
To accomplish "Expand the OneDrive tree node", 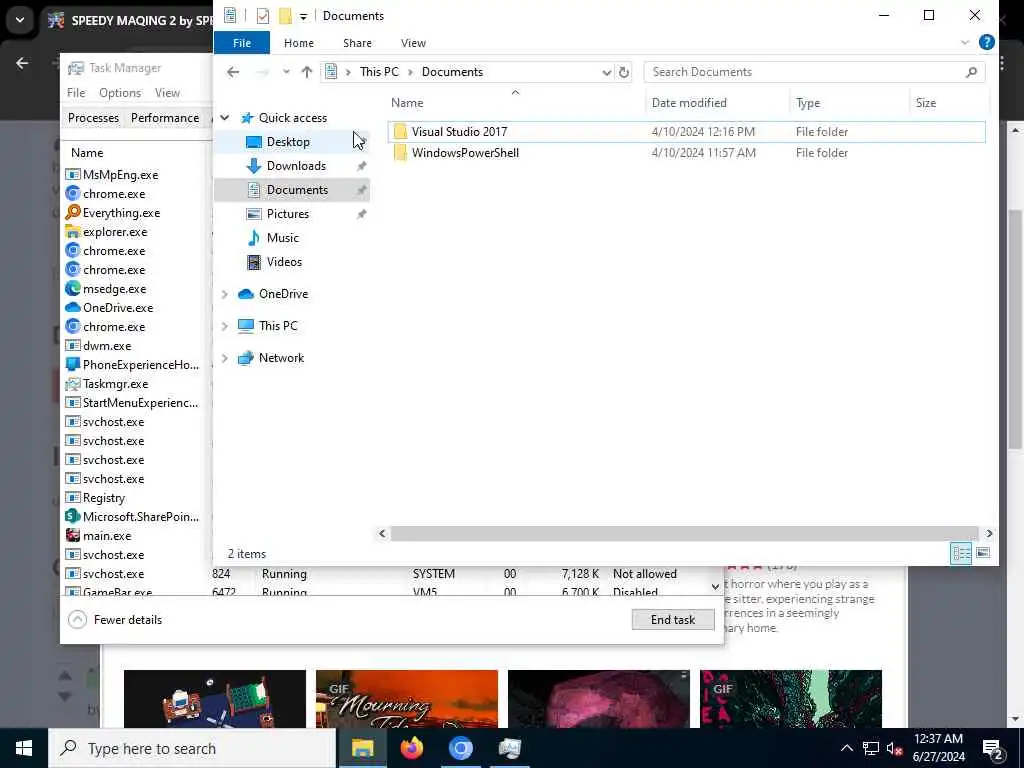I will 225,295.
